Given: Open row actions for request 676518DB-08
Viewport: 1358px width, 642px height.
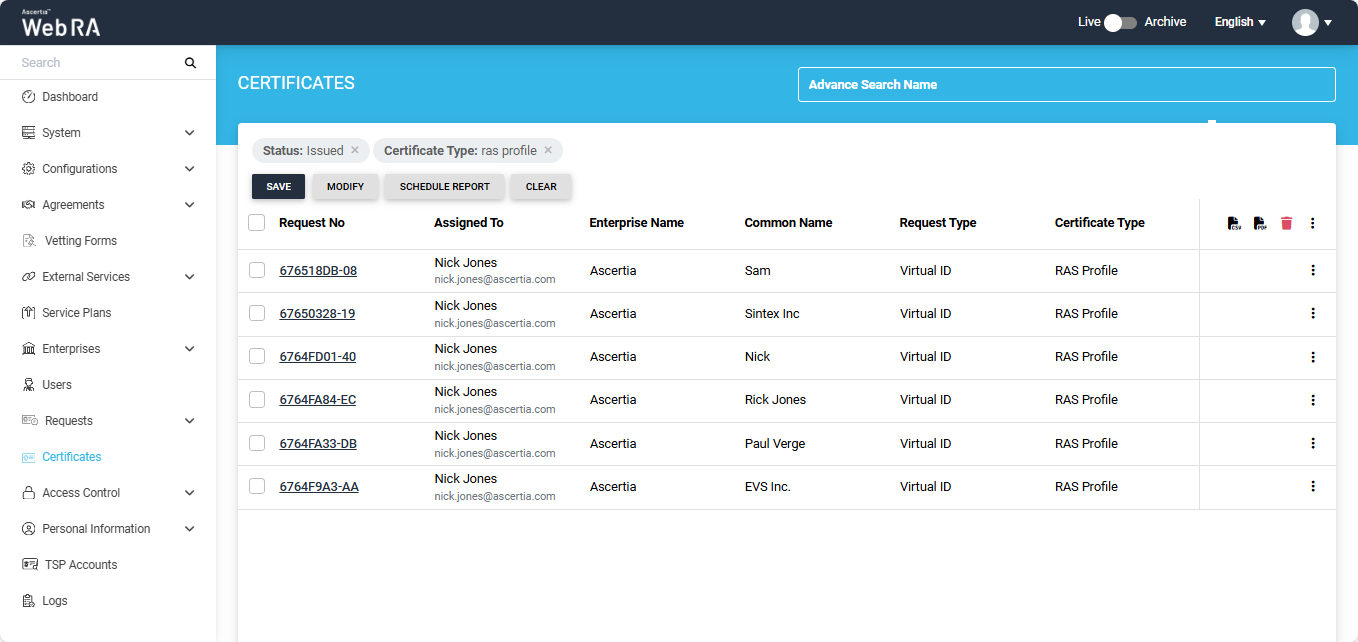Looking at the screenshot, I should pyautogui.click(x=1313, y=270).
